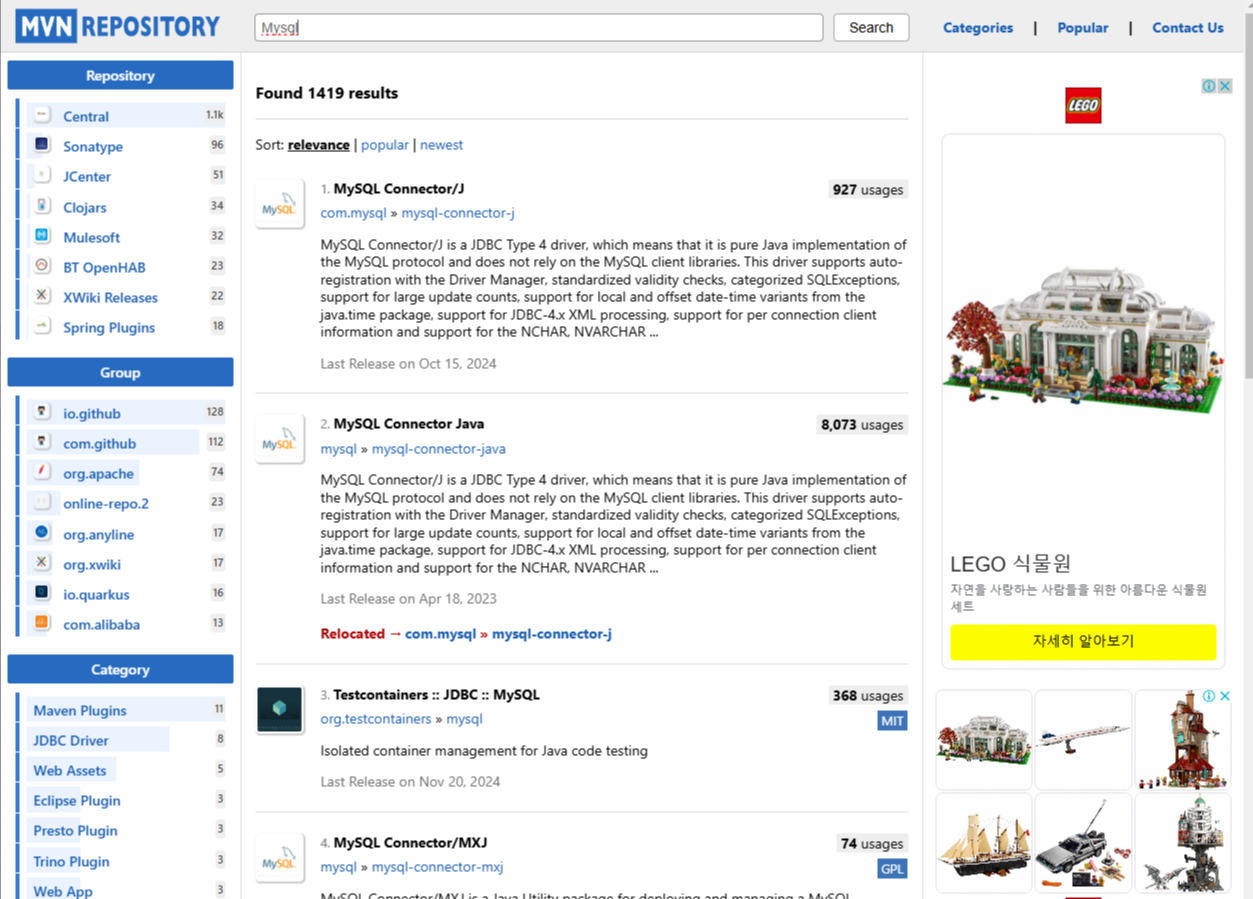The height and width of the screenshot is (899, 1253).
Task: Filter by Trino Plugin category
Action: (x=71, y=861)
